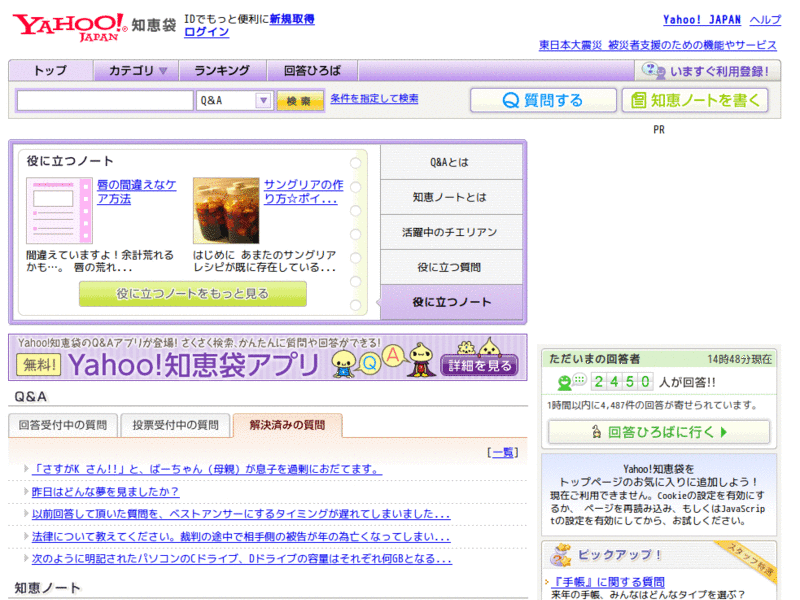Expand the カテゴリ menu arrow
800x600 pixels.
tap(163, 71)
